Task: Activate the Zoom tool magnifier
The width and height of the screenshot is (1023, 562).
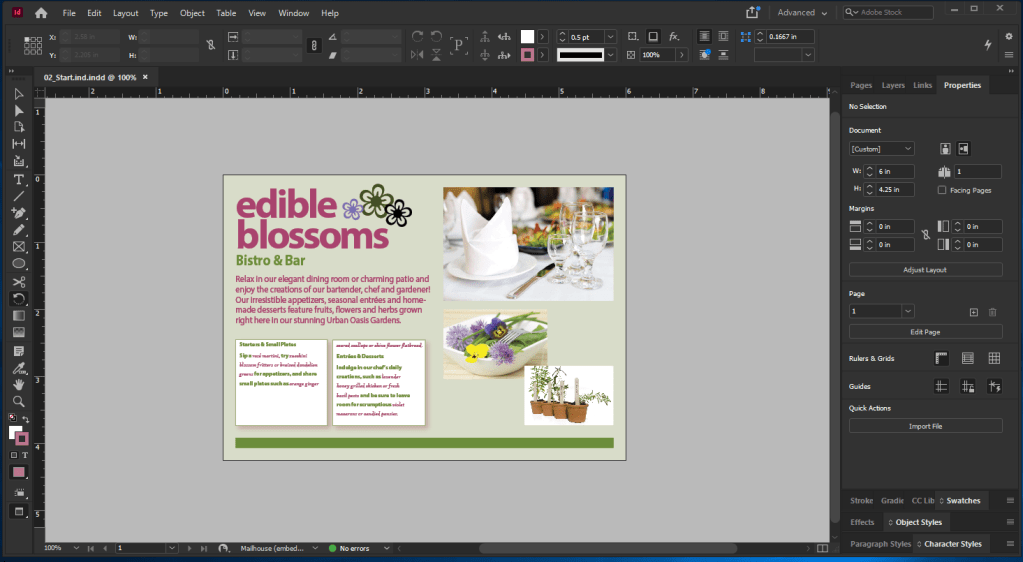Action: tap(18, 401)
